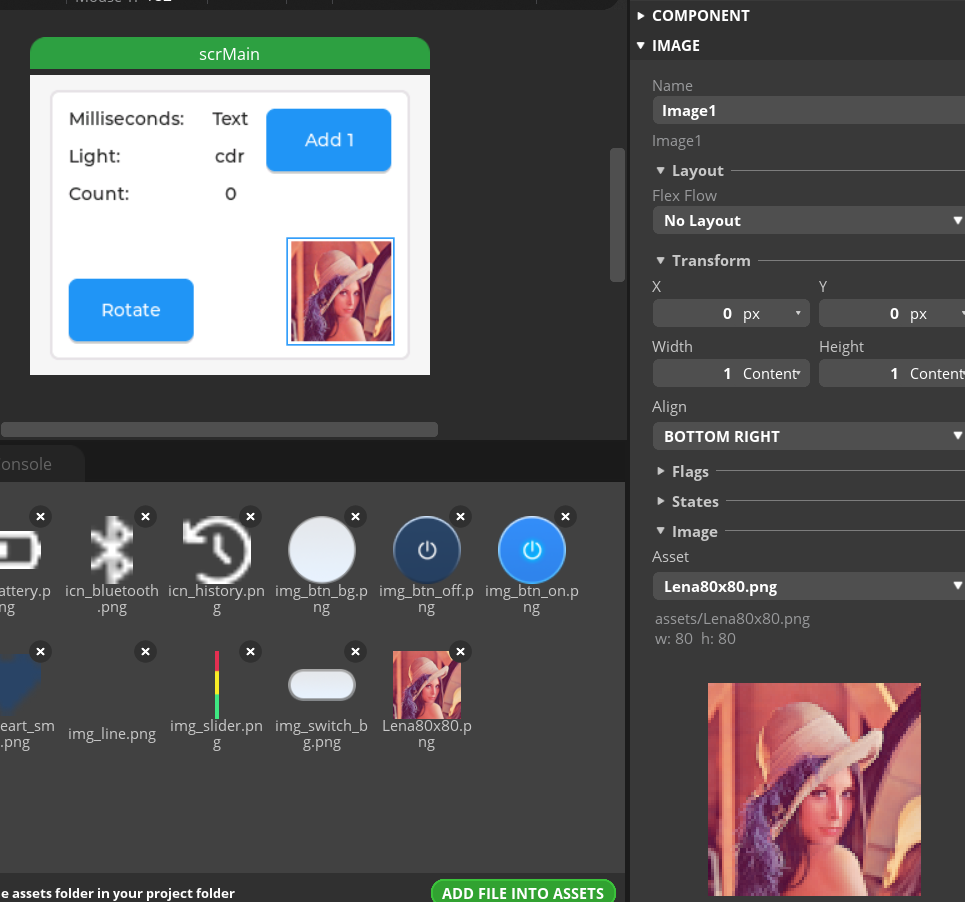Click the Name field containing Image1
The image size is (965, 902).
pyautogui.click(x=808, y=110)
